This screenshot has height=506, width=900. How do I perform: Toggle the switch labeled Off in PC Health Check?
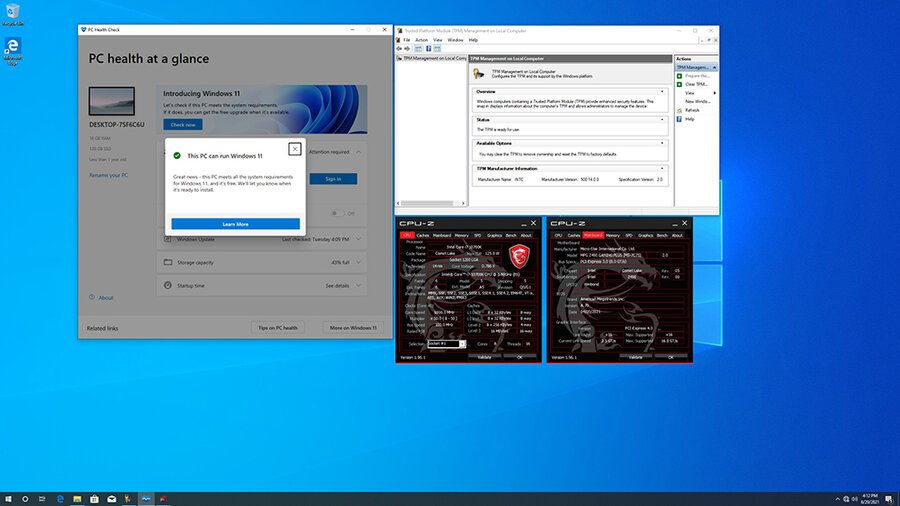(338, 213)
